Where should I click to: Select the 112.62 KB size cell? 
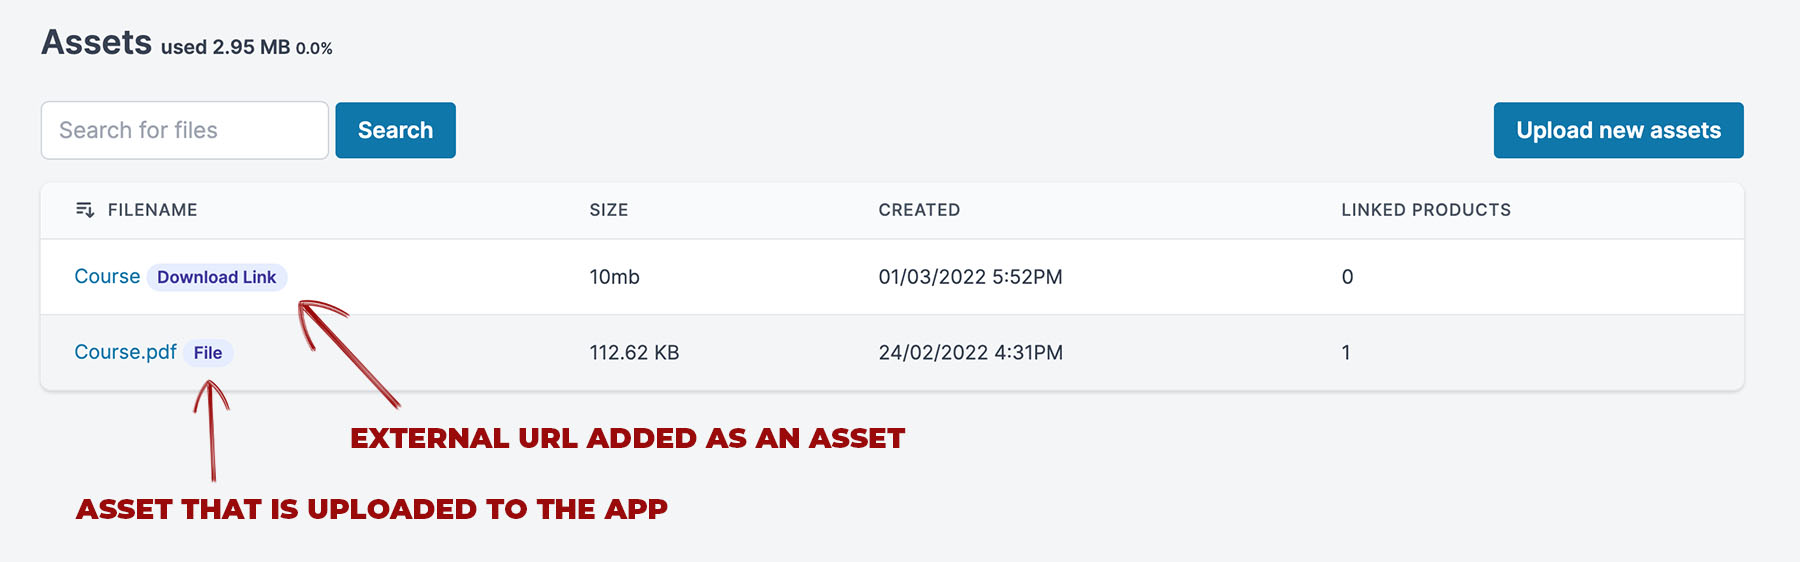[x=634, y=353]
